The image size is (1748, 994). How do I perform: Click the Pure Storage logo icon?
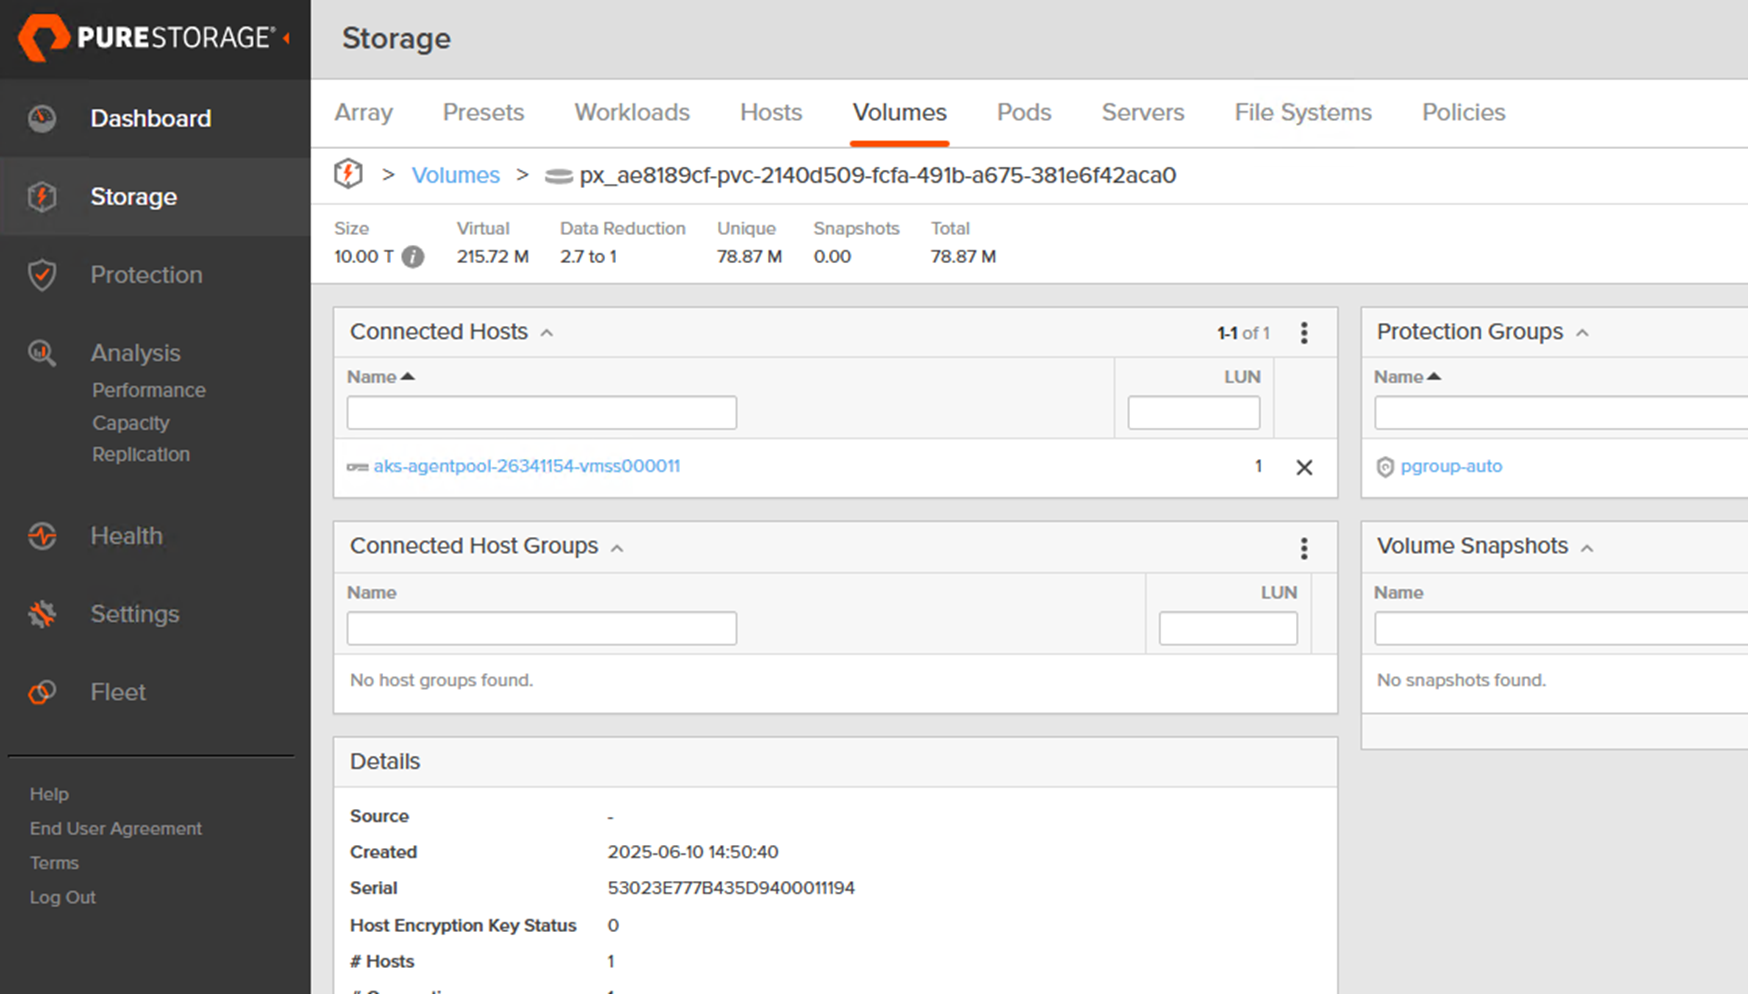(43, 38)
